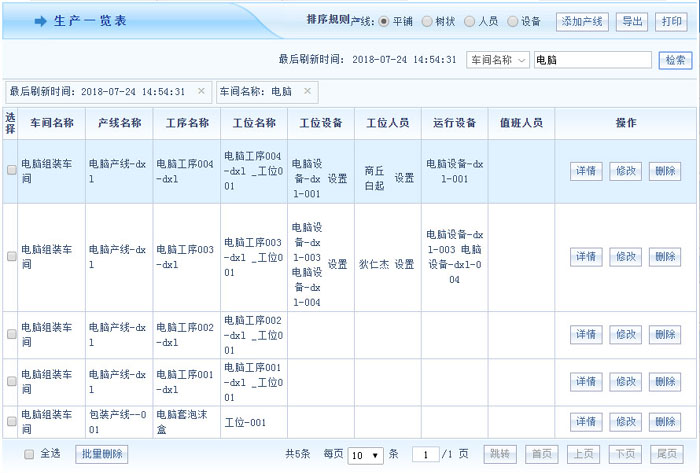The height and width of the screenshot is (474, 700).
Task: Remove the 车间名称 电脑 filter tag
Action: coord(307,91)
